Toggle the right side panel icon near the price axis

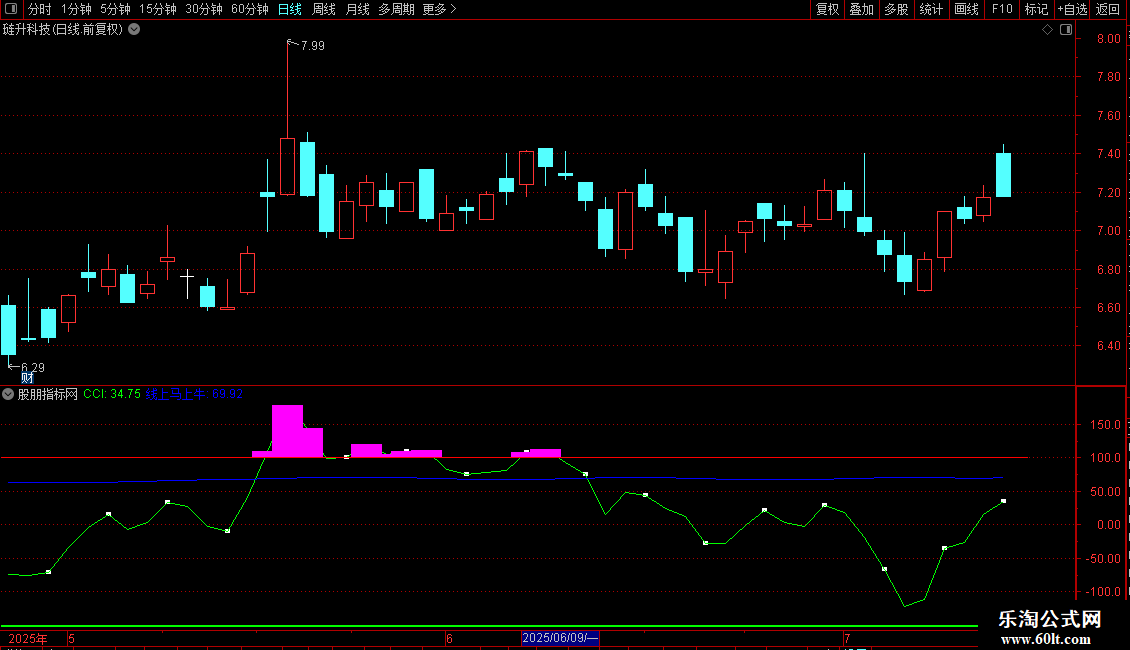coord(1066,30)
